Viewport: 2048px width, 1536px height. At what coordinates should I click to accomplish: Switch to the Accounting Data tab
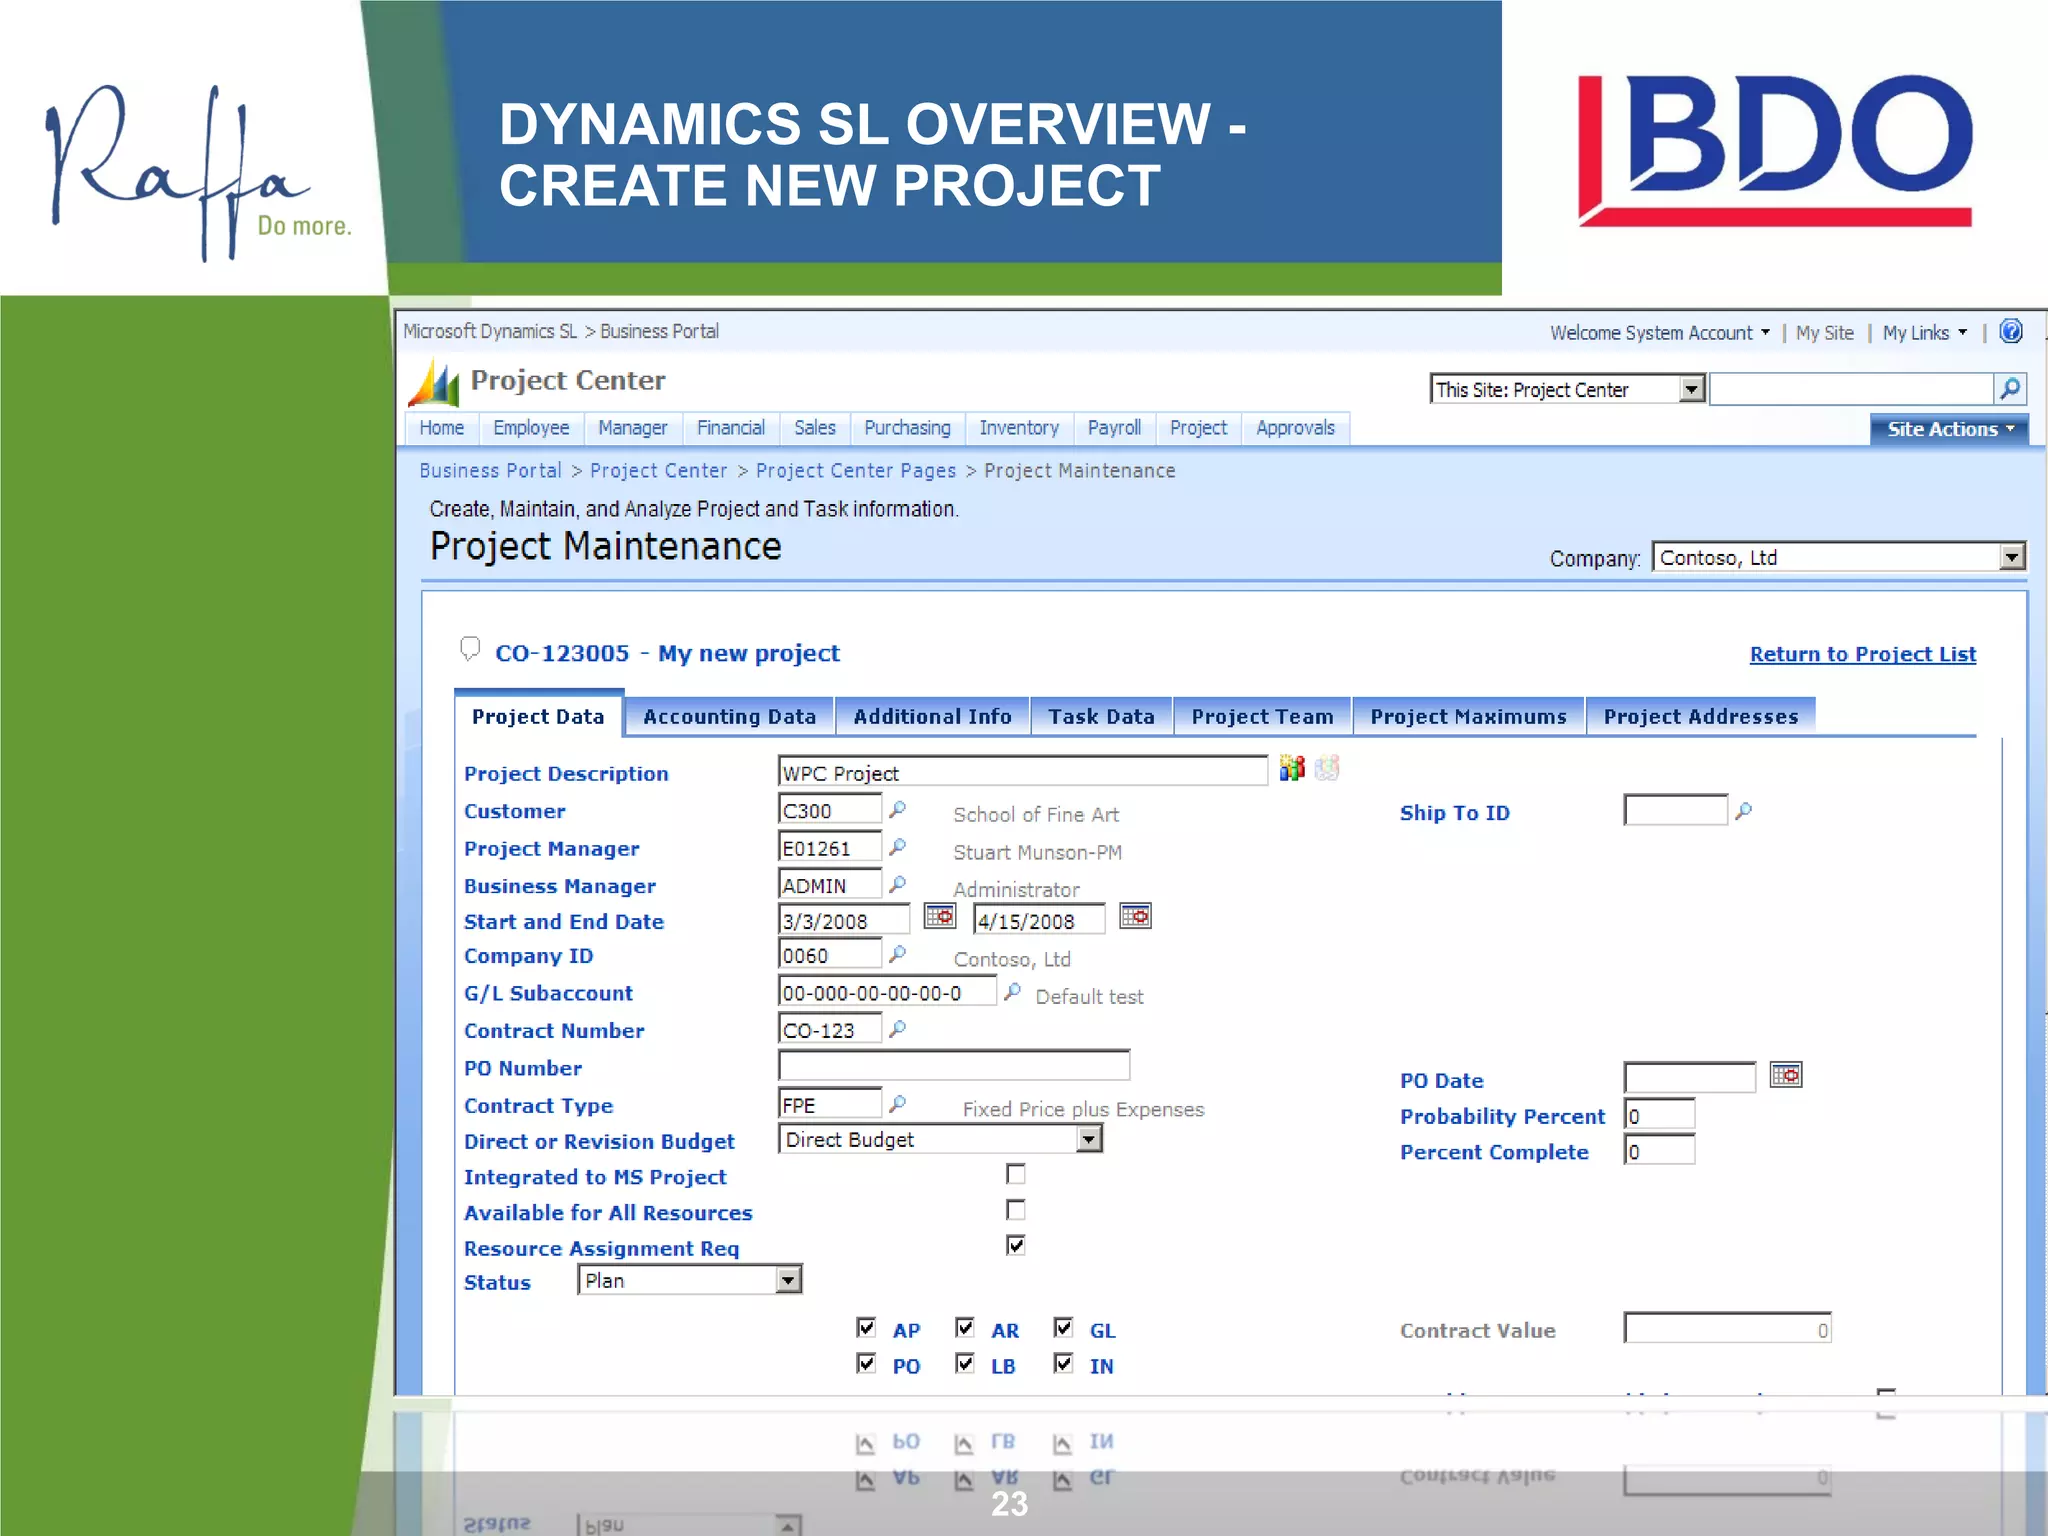point(729,716)
